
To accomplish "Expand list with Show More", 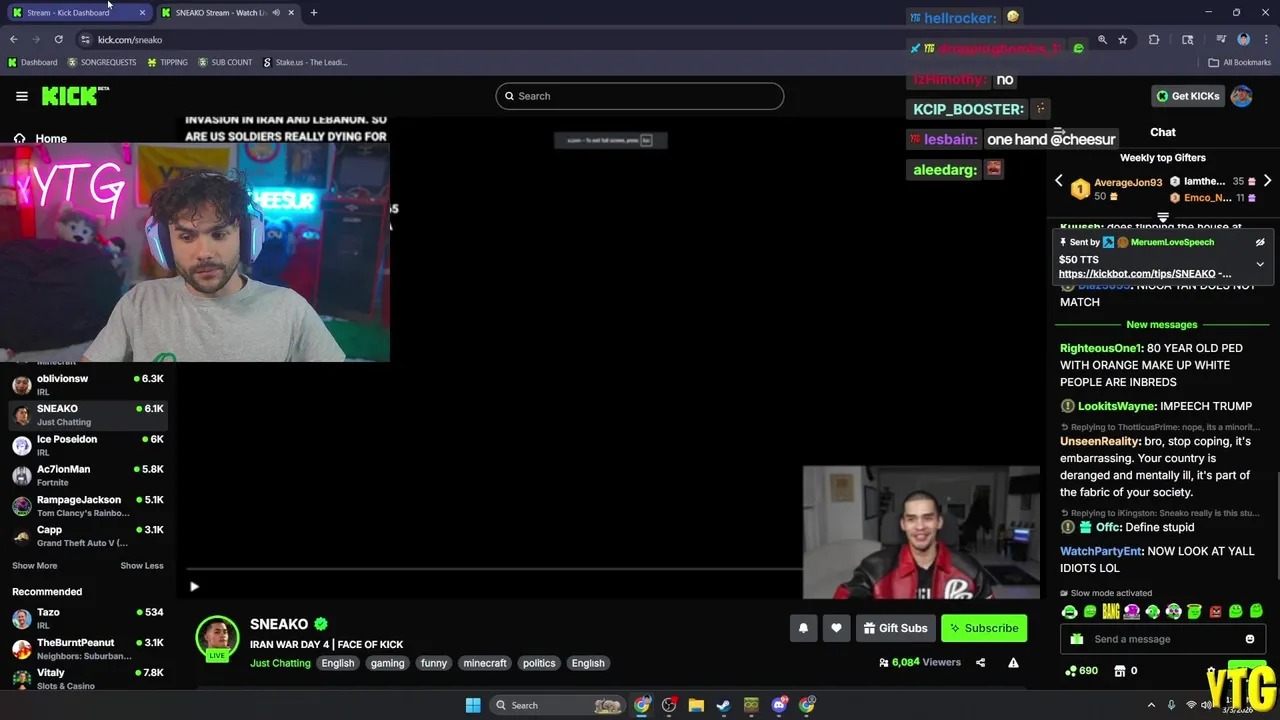I will point(34,566).
